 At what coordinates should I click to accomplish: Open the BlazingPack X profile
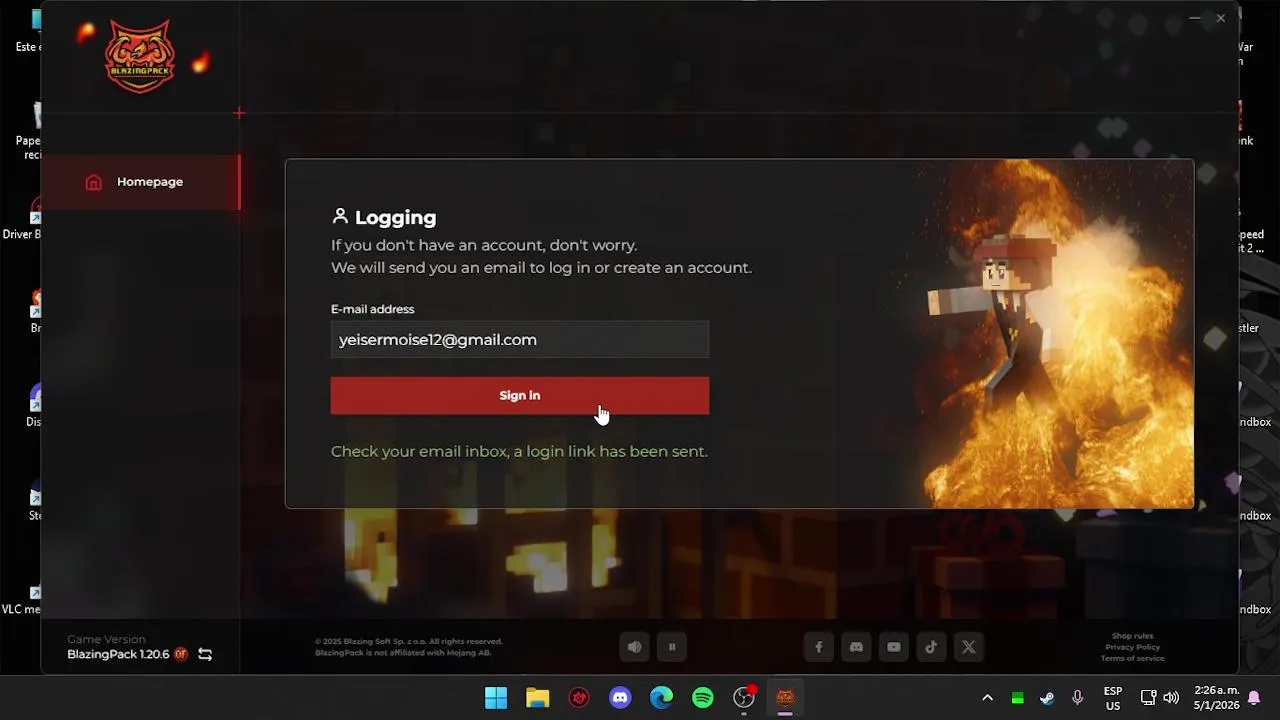click(x=969, y=647)
